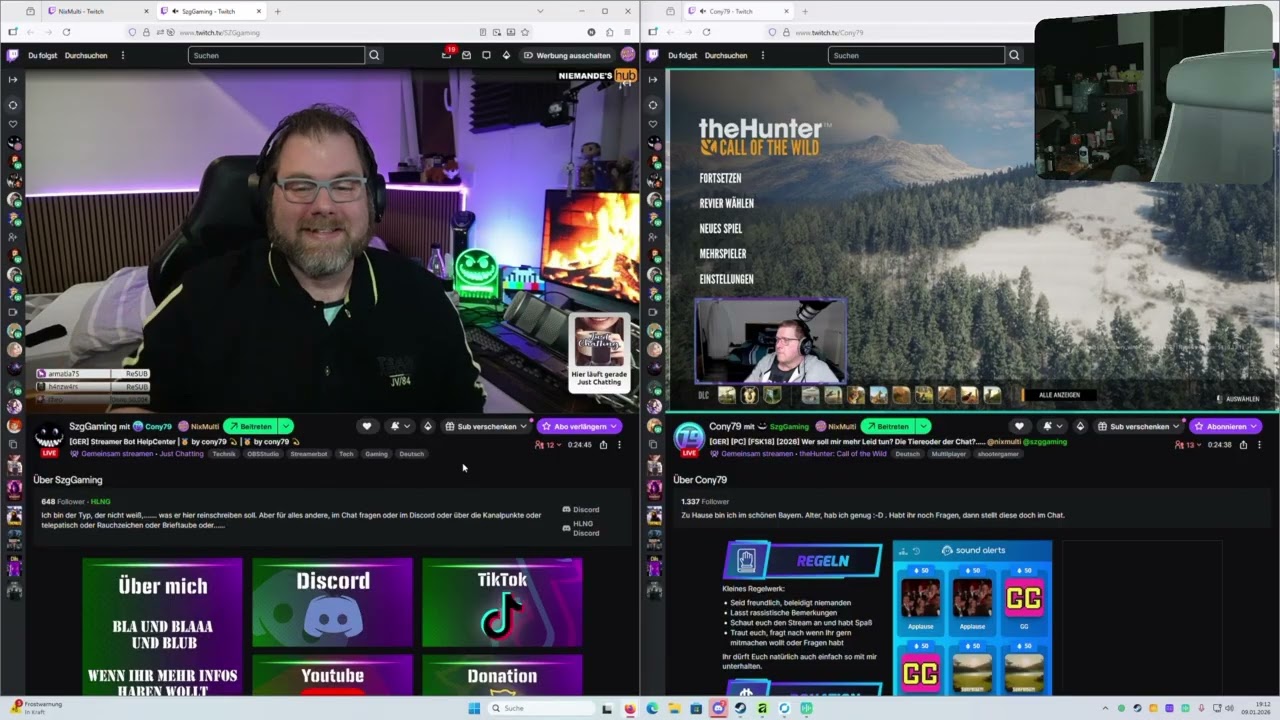Open notification bell settings for Cony79
Viewport: 1280px width, 720px height.
1052,426
